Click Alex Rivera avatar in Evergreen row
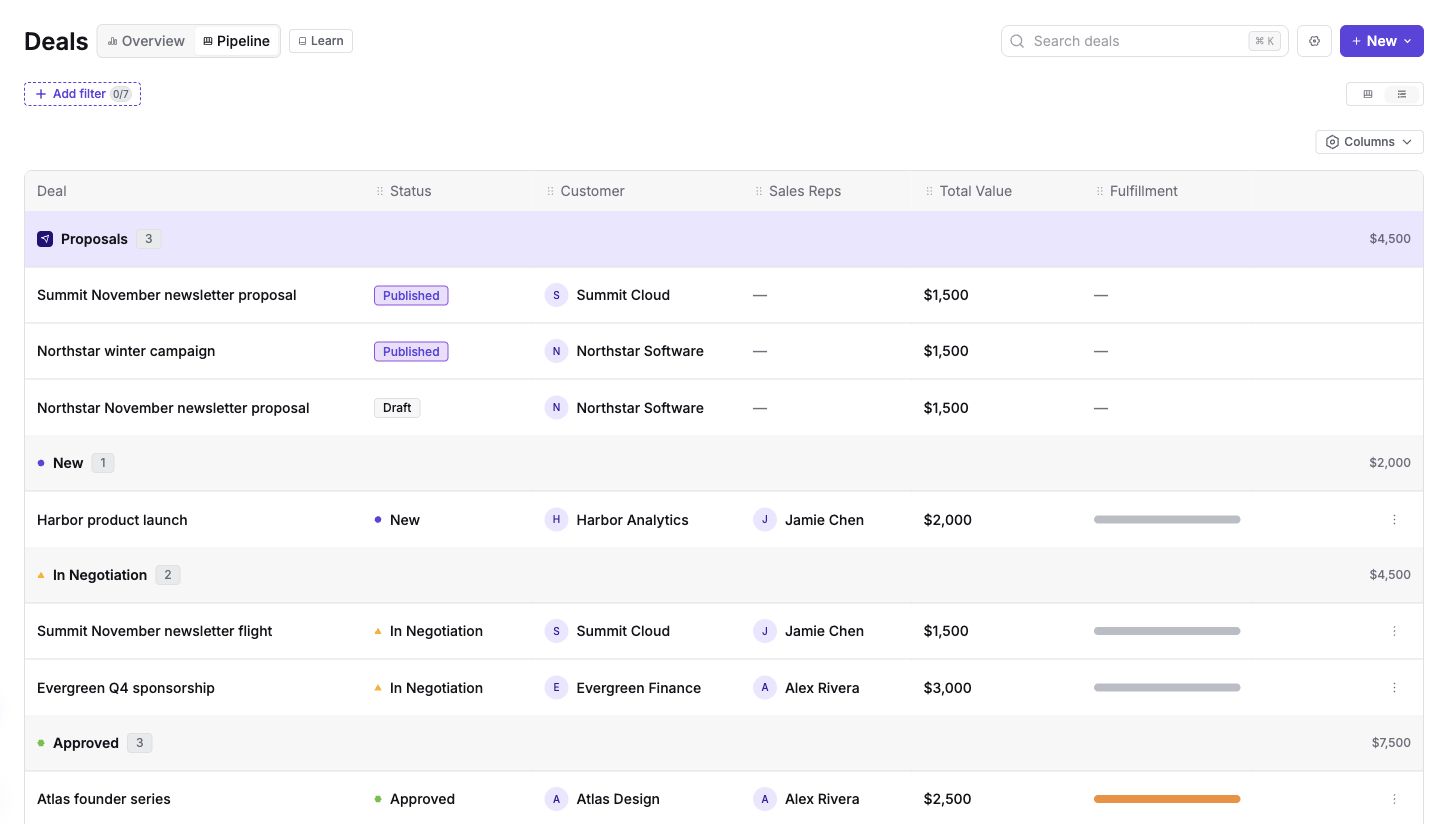Image resolution: width=1448 pixels, height=824 pixels. (x=765, y=688)
